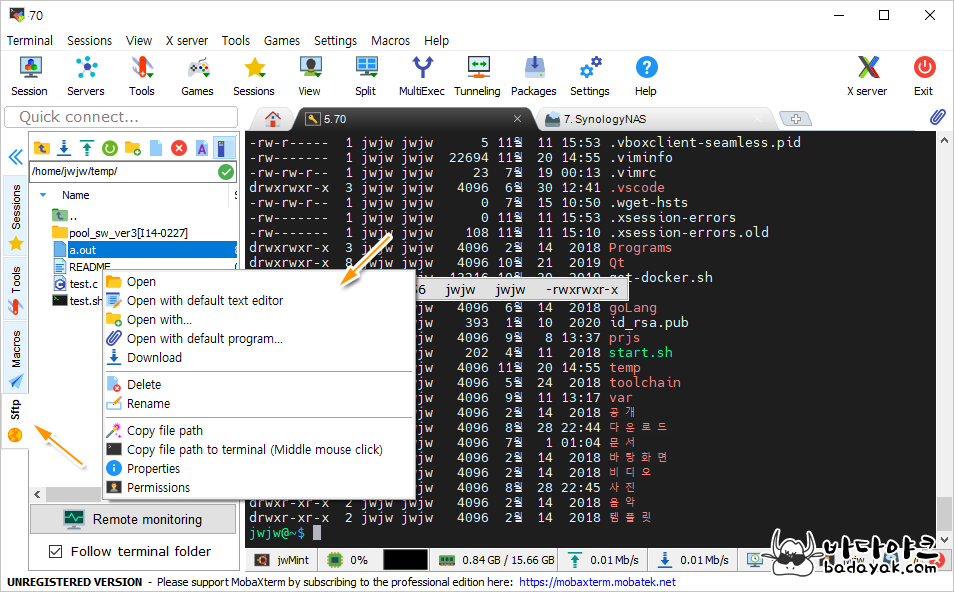The width and height of the screenshot is (954, 592).
Task: Choose Copy file path to terminal
Action: click(x=259, y=450)
